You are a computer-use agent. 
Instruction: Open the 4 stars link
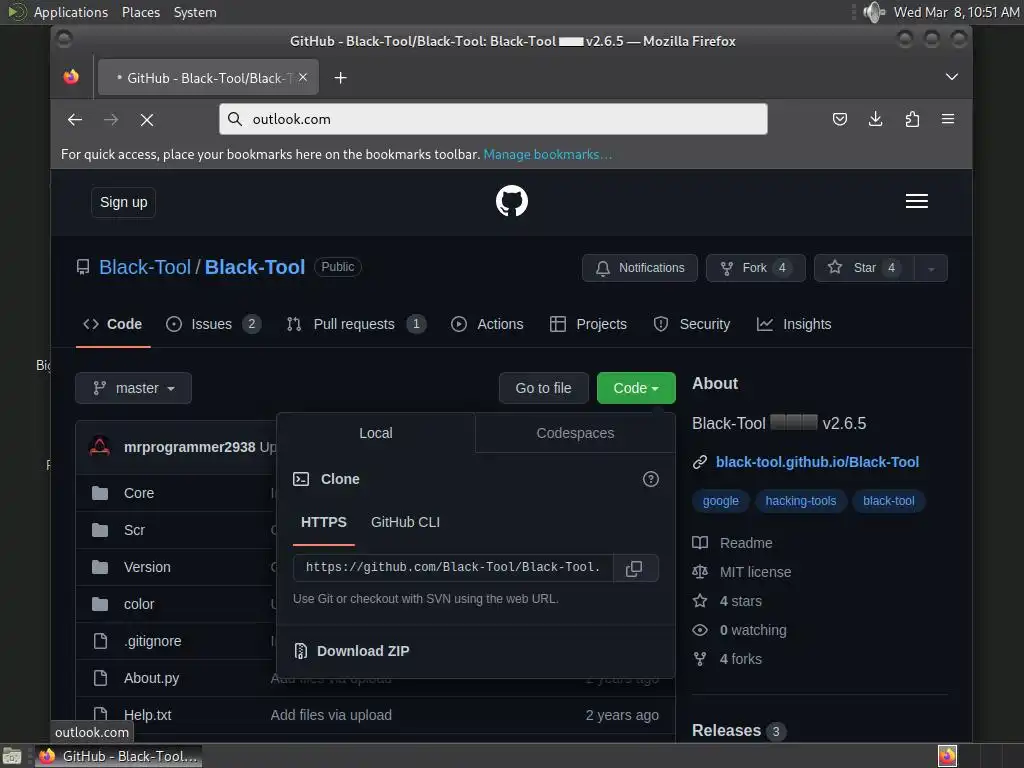coord(741,601)
